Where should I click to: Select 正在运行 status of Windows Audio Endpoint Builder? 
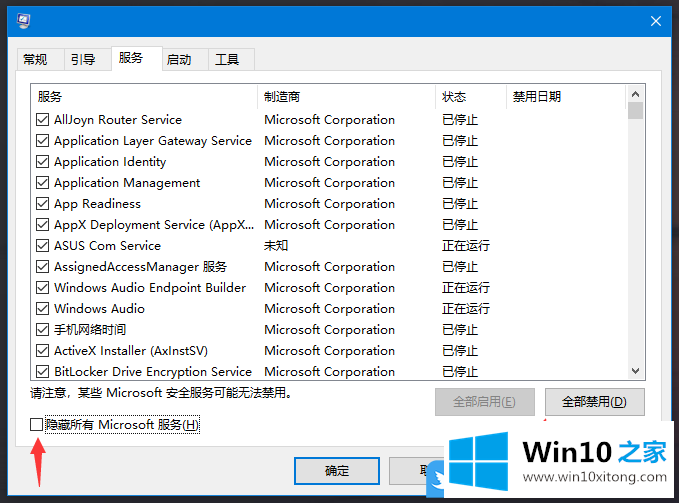point(466,287)
